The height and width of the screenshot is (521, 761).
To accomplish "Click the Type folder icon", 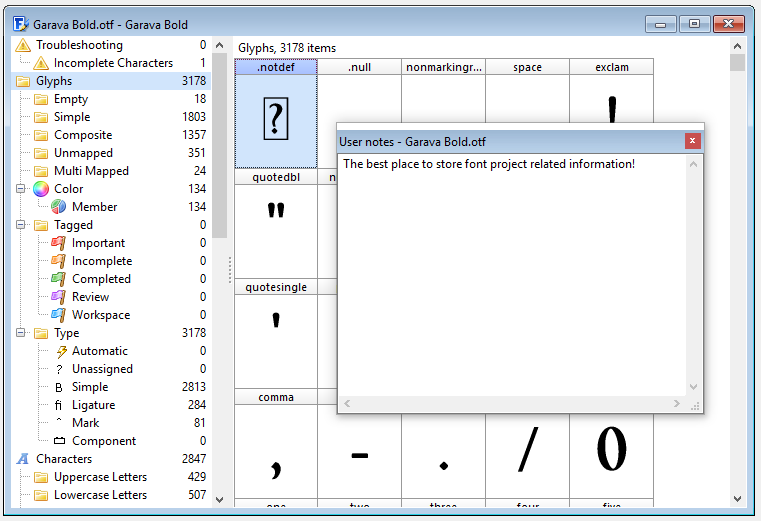I will click(41, 333).
